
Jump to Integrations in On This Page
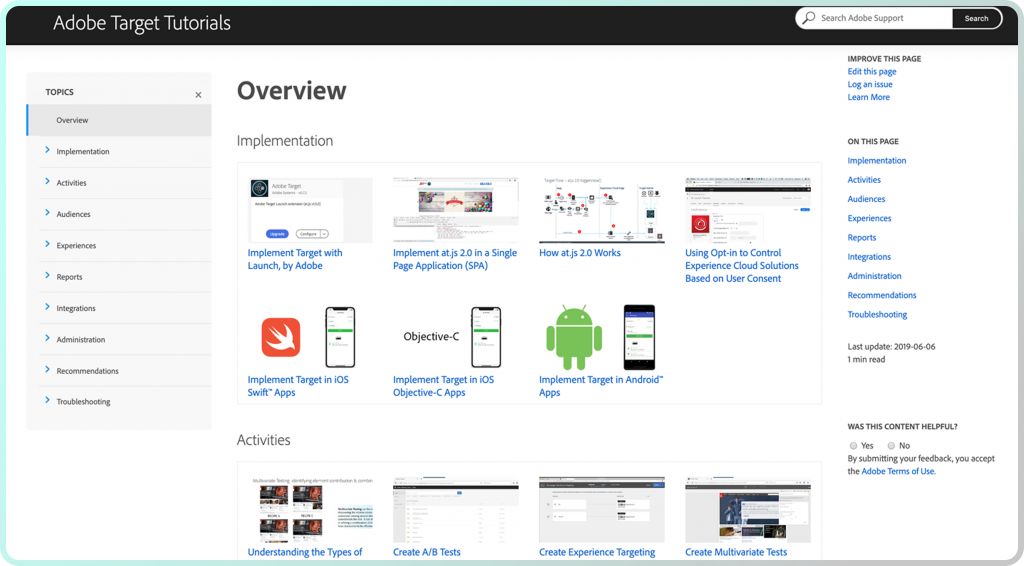coord(869,257)
